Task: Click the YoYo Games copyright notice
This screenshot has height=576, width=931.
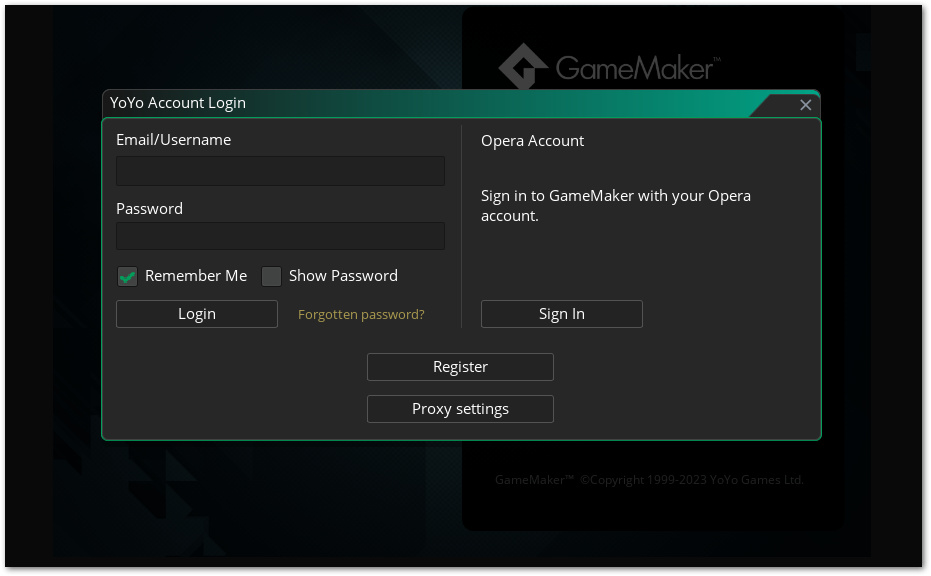Action: (x=649, y=480)
